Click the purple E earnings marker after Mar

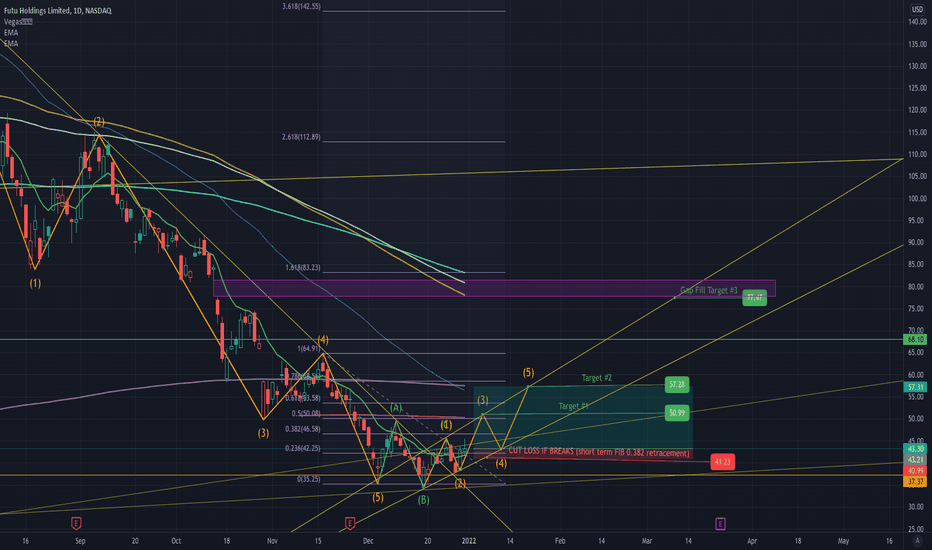coord(720,523)
